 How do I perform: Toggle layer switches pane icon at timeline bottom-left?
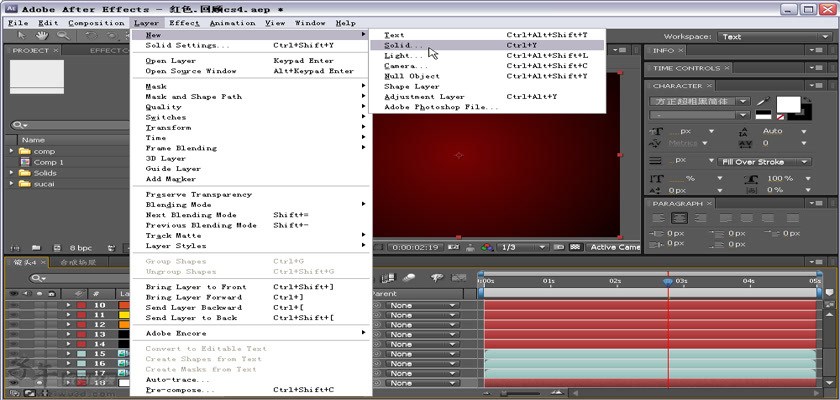pyautogui.click(x=14, y=394)
